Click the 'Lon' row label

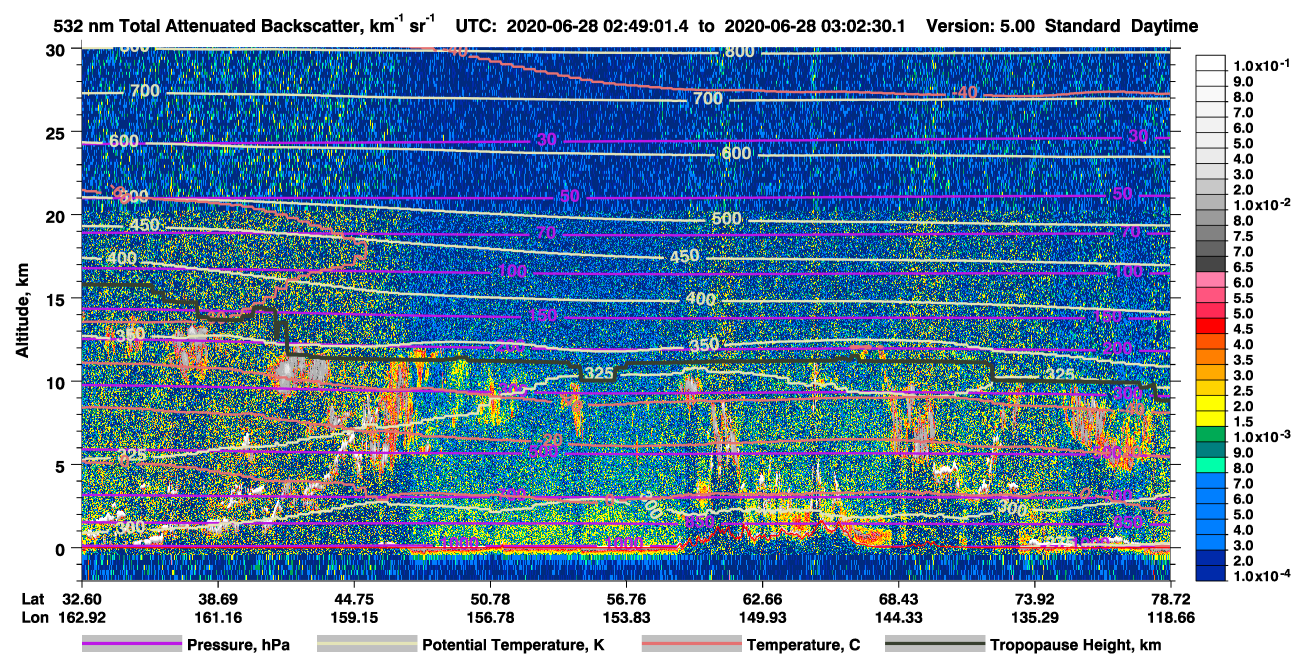pyautogui.click(x=34, y=617)
